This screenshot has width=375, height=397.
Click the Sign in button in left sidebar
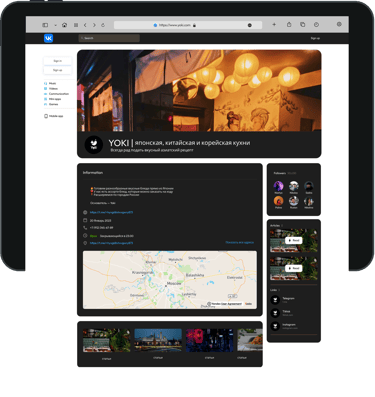(57, 61)
